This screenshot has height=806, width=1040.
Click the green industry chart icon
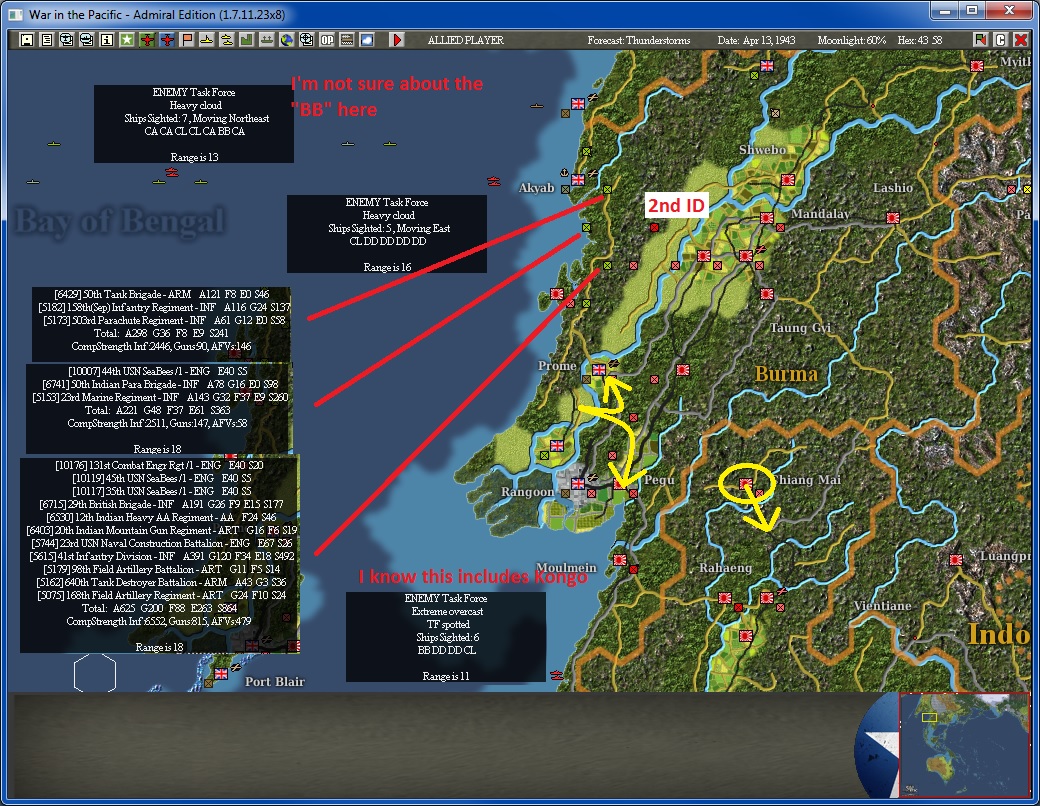click(x=246, y=40)
